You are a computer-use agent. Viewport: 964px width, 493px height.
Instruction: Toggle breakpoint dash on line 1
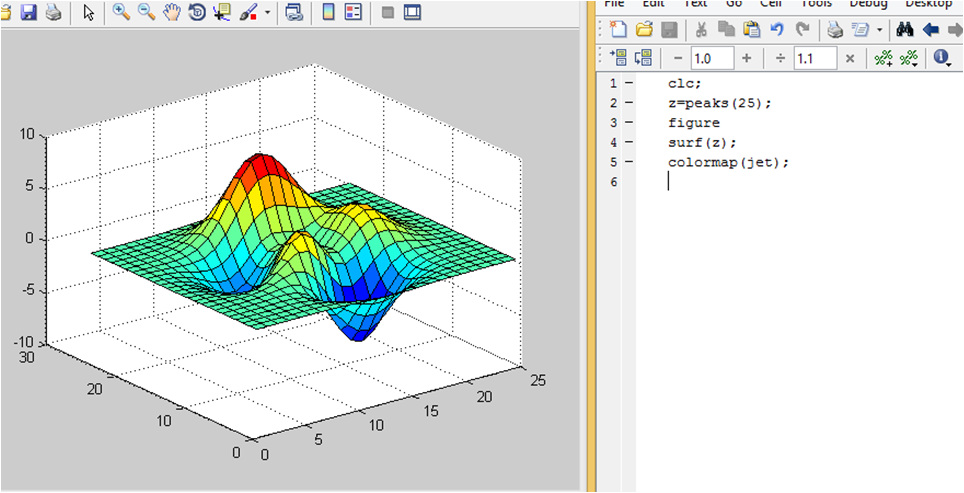tap(628, 82)
